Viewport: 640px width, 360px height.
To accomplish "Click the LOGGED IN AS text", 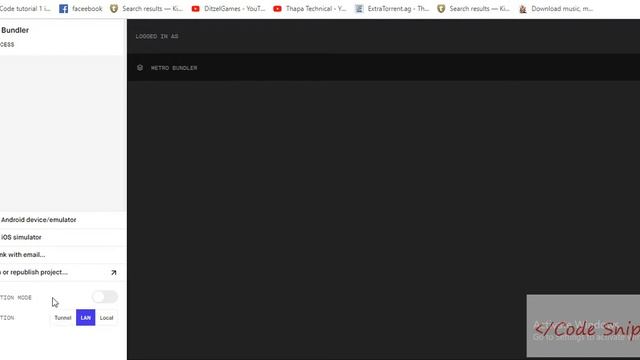I will pos(157,36).
